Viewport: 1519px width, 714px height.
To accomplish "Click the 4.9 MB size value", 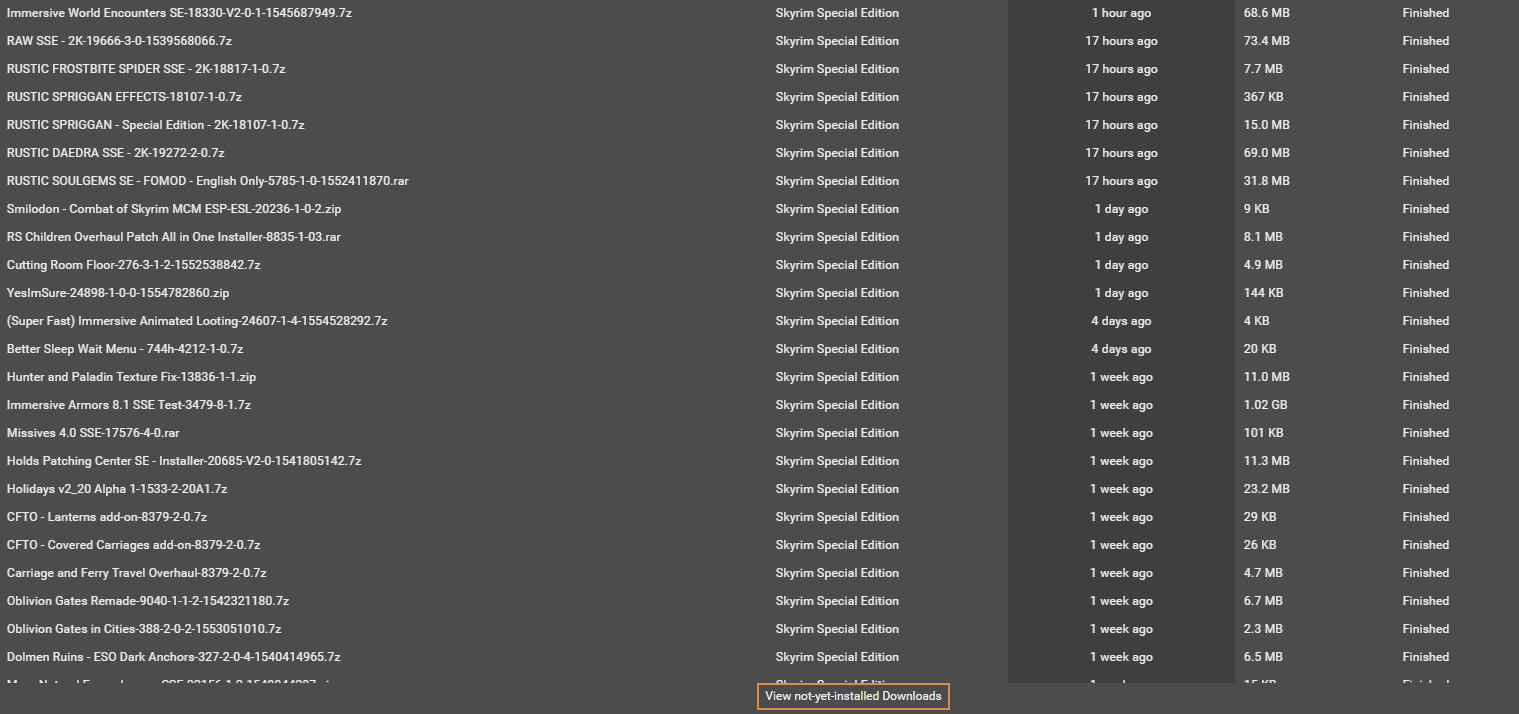I will click(x=1263, y=265).
